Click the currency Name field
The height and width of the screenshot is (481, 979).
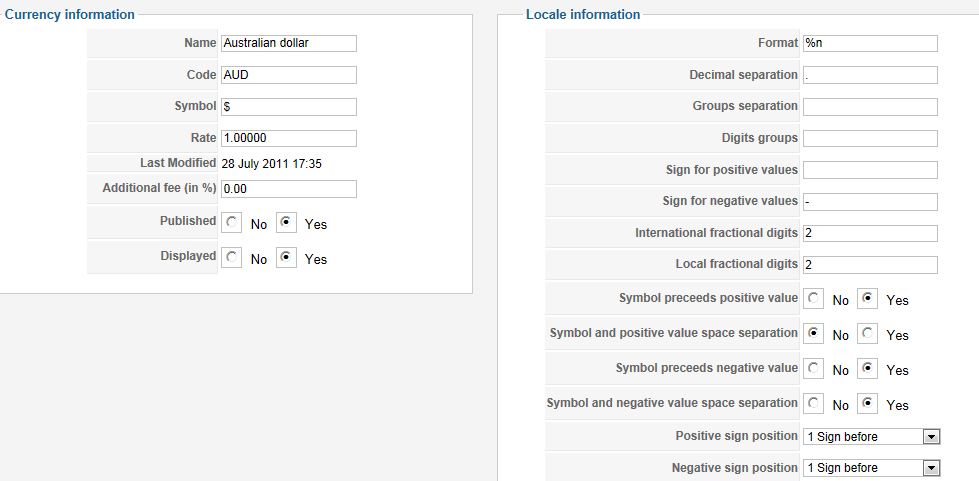tap(288, 43)
